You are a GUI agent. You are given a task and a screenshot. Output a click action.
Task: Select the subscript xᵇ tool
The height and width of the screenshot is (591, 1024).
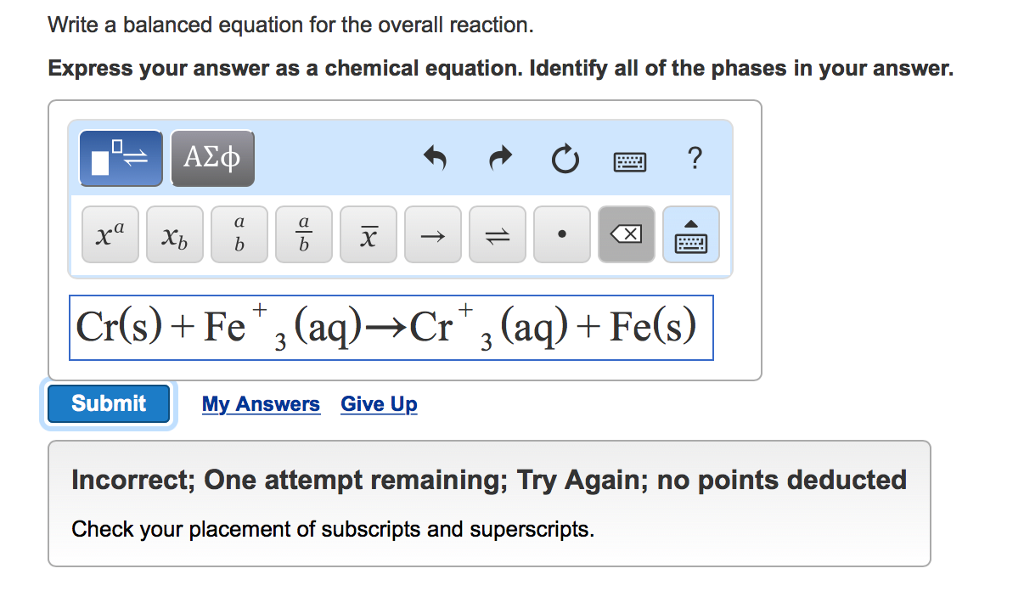tap(174, 234)
